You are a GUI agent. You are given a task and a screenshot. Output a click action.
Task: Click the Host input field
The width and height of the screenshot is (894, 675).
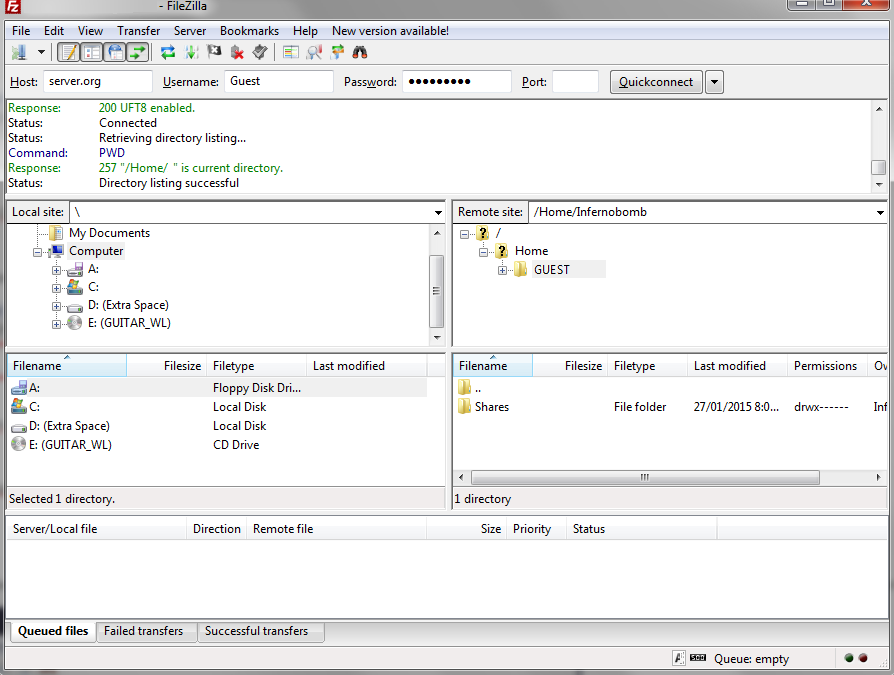pyautogui.click(x=97, y=82)
